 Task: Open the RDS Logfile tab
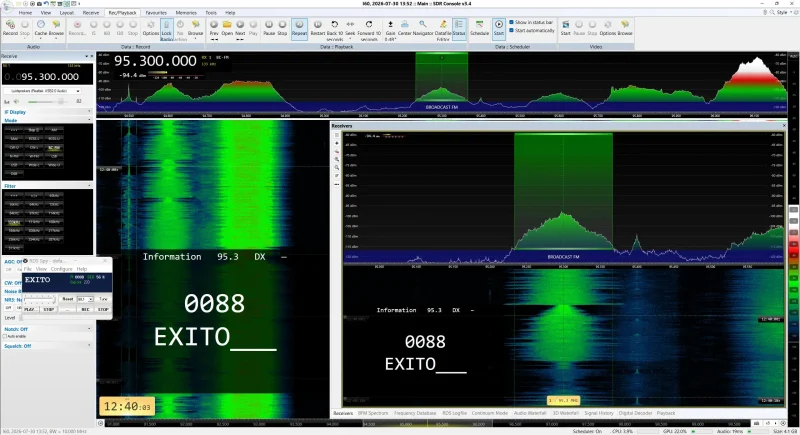[x=454, y=413]
